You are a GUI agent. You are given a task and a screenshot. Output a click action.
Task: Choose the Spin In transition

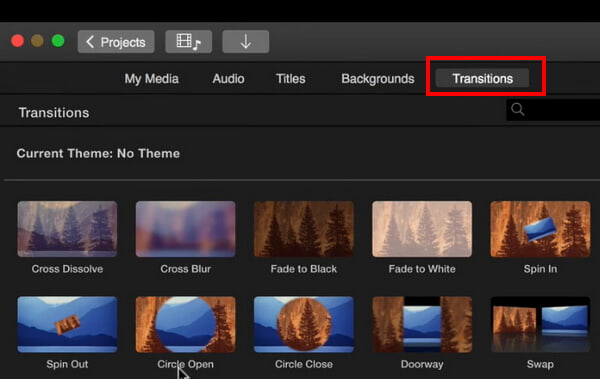540,229
